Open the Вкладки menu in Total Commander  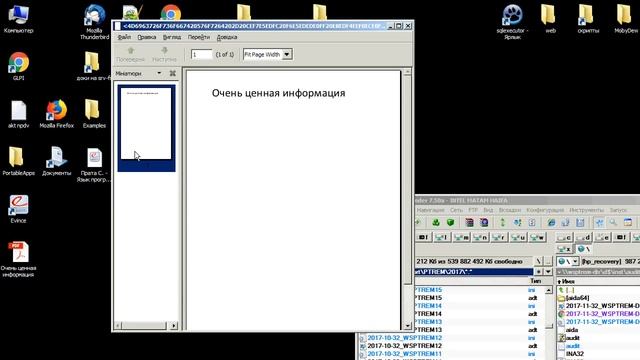pos(510,210)
